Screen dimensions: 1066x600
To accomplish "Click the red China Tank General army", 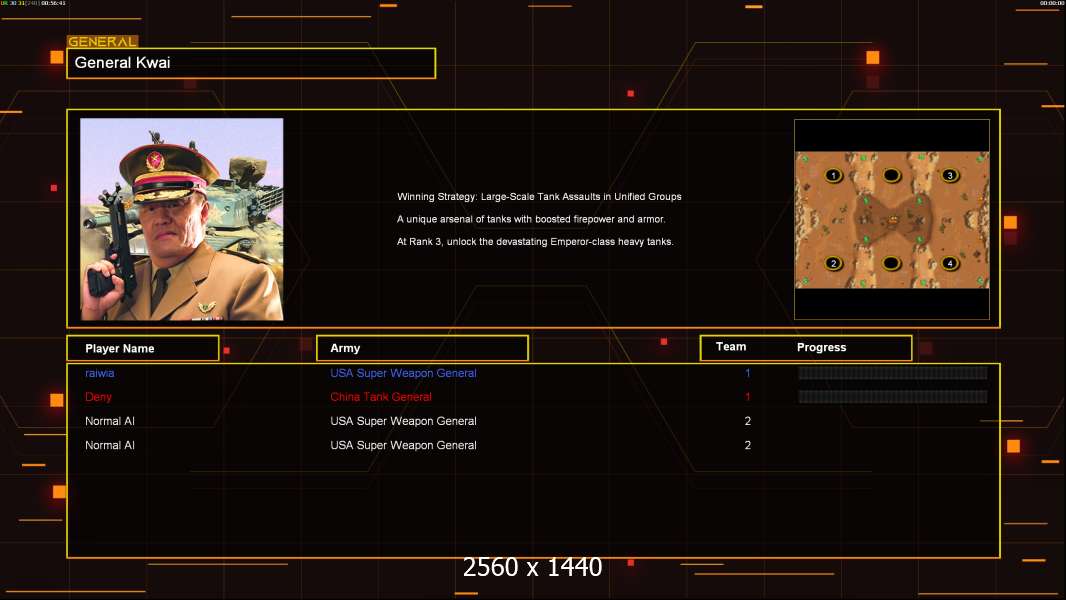I will coord(381,397).
